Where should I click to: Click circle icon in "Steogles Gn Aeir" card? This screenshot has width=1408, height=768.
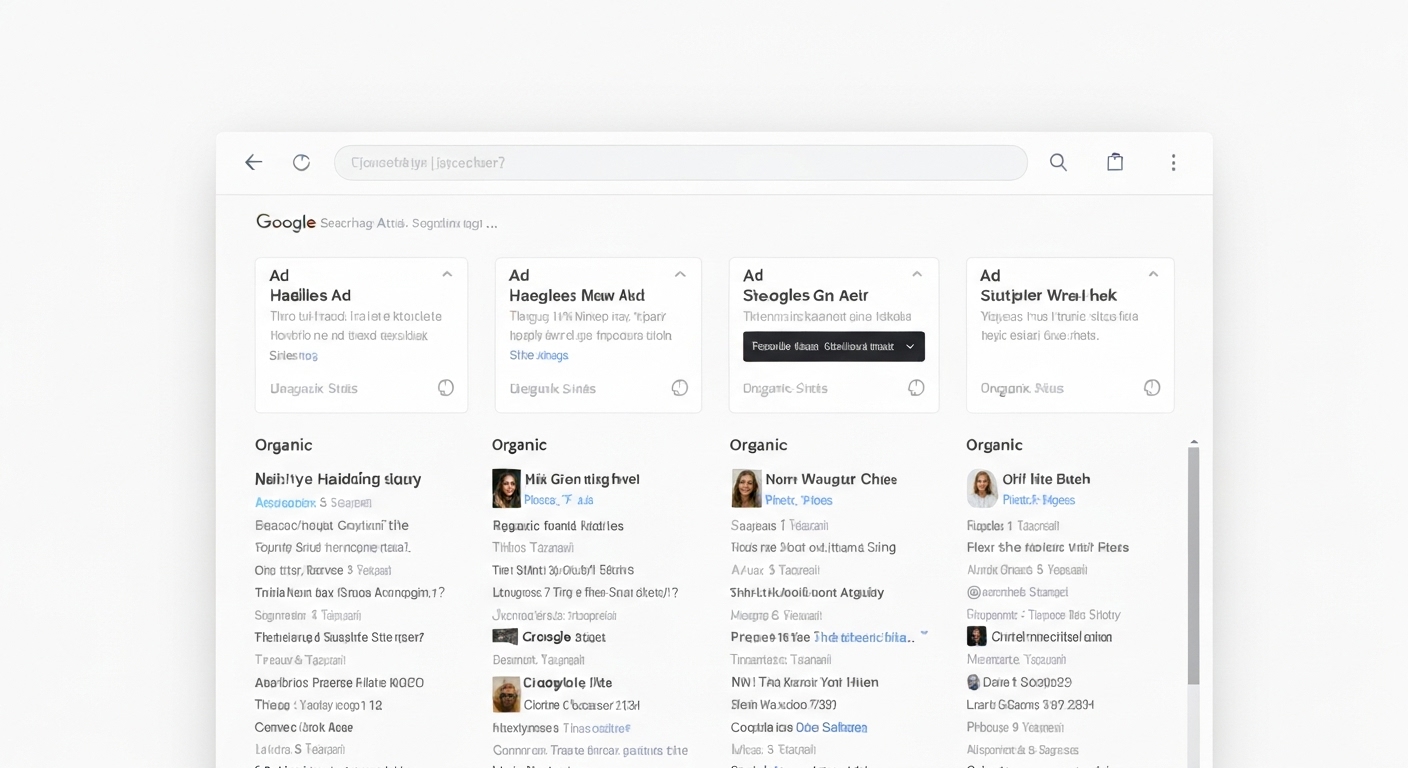coord(916,388)
